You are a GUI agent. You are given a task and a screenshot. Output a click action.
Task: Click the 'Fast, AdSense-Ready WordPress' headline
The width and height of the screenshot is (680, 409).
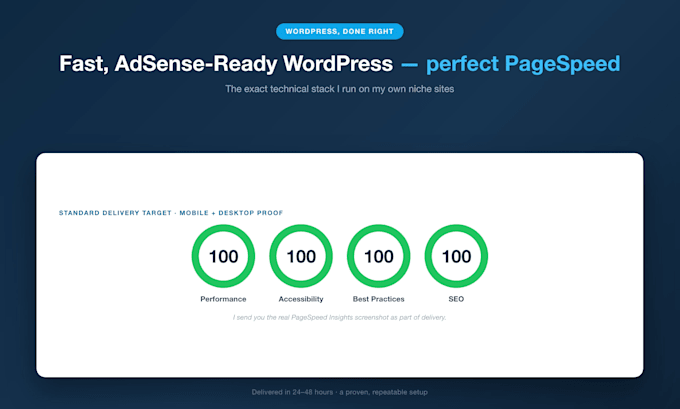pyautogui.click(x=226, y=64)
